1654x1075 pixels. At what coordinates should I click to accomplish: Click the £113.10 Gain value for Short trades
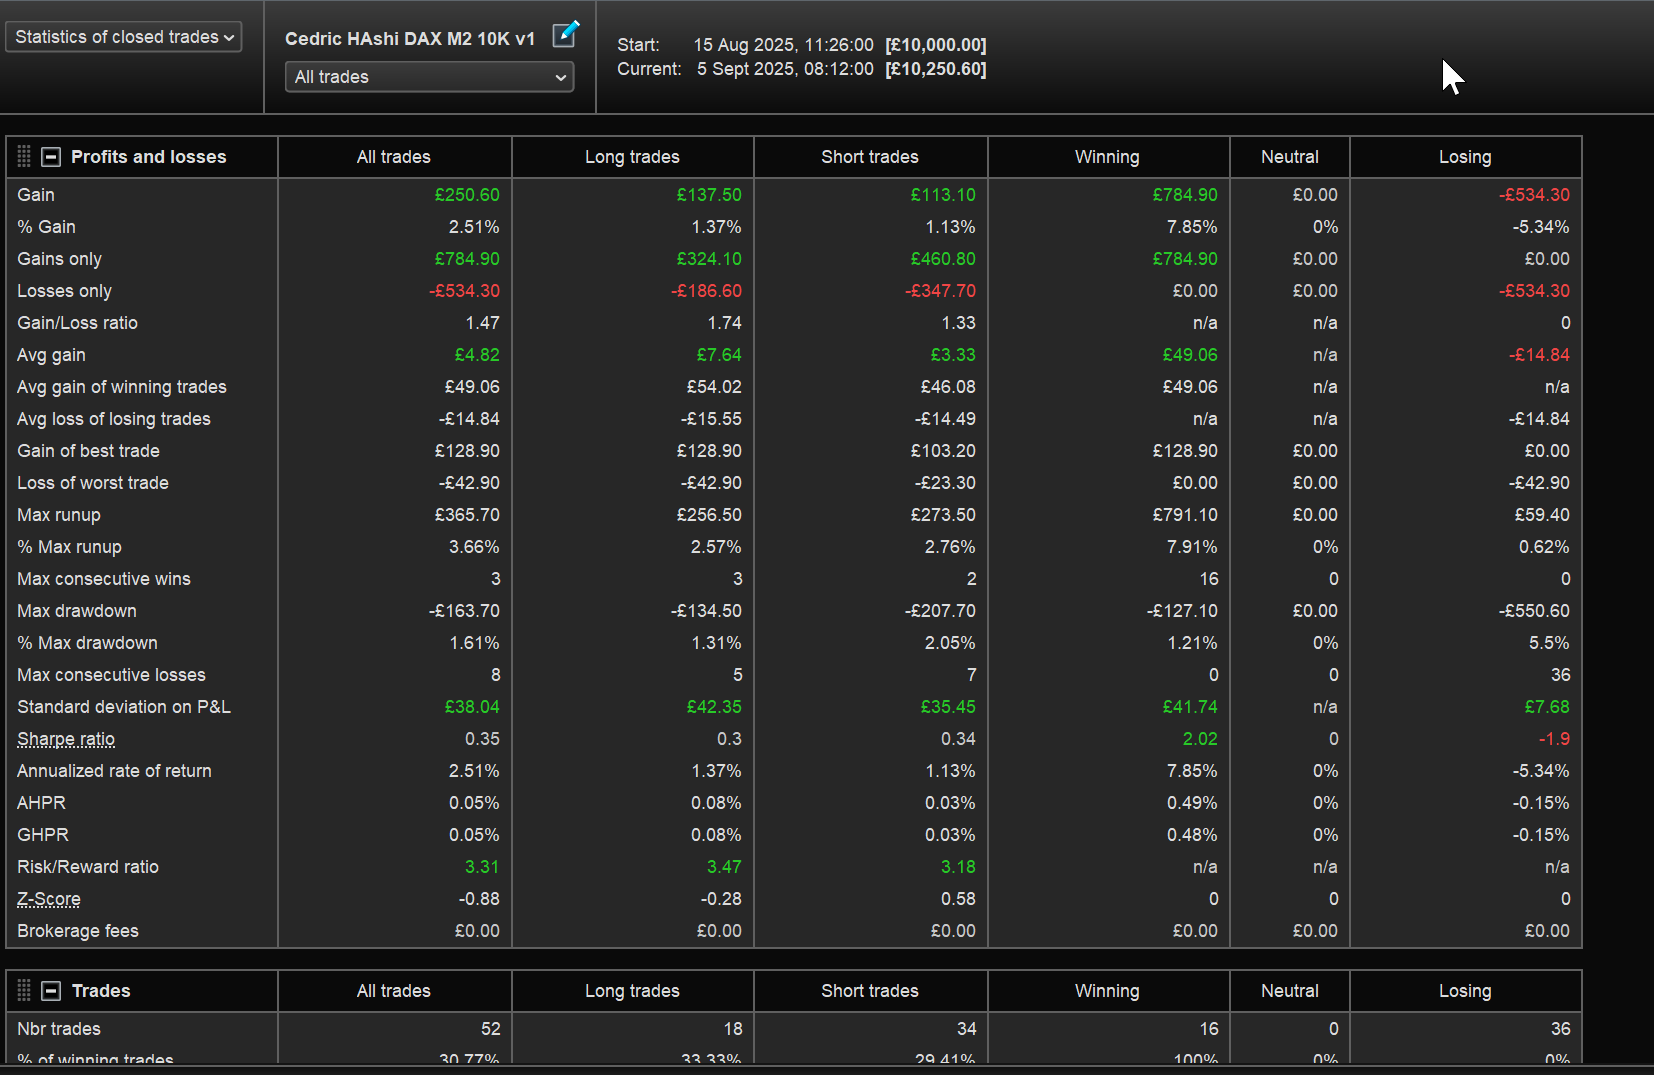coord(943,195)
